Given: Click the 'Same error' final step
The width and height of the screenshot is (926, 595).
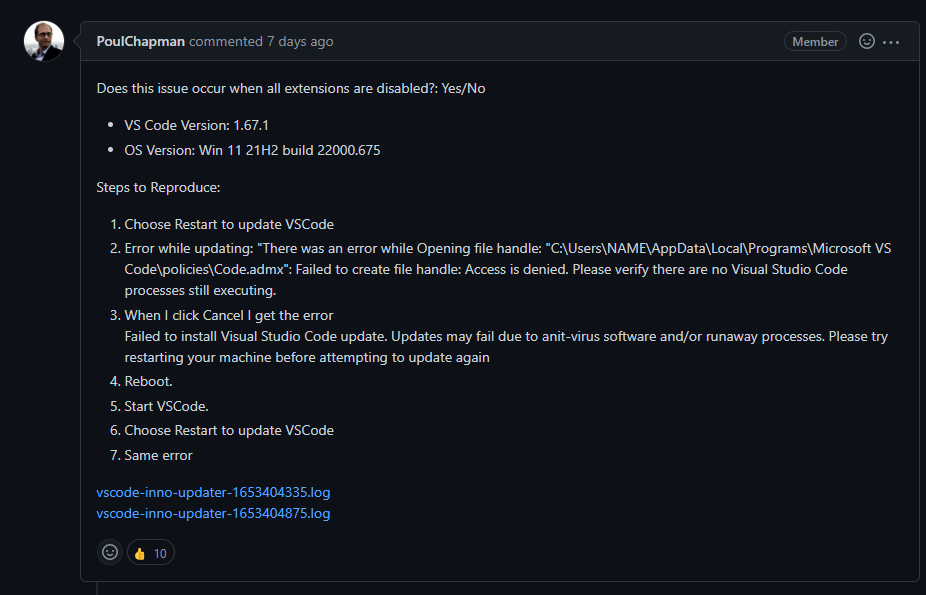Looking at the screenshot, I should tap(158, 455).
